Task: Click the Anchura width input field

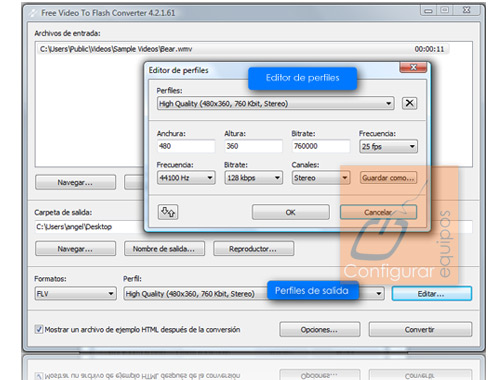Action: 186,146
